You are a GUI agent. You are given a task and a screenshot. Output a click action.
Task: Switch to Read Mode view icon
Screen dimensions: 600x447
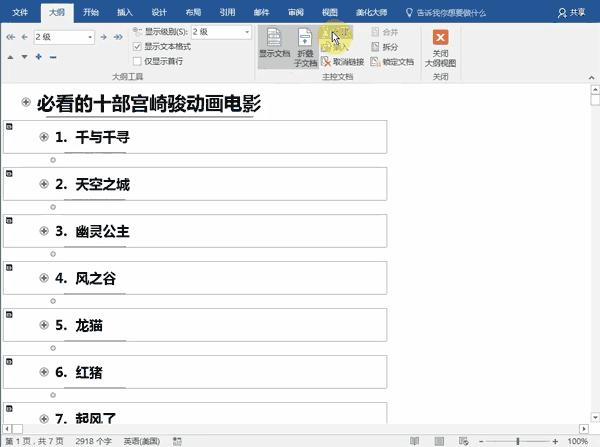click(x=414, y=441)
